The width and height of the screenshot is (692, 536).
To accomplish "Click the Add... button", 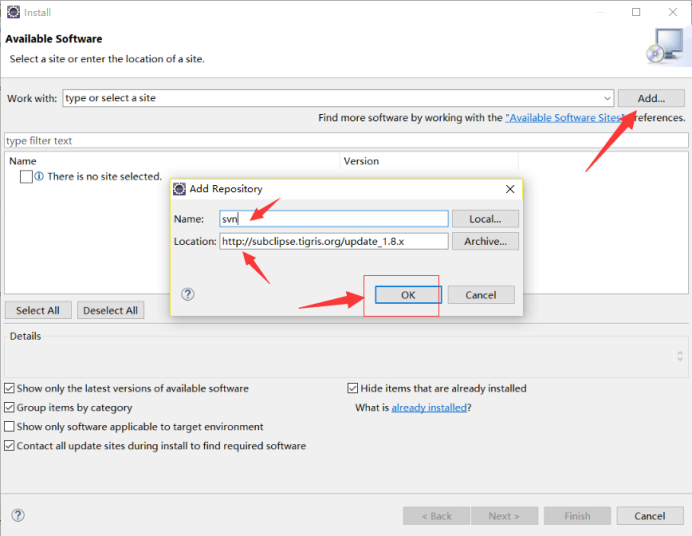I will pos(651,98).
